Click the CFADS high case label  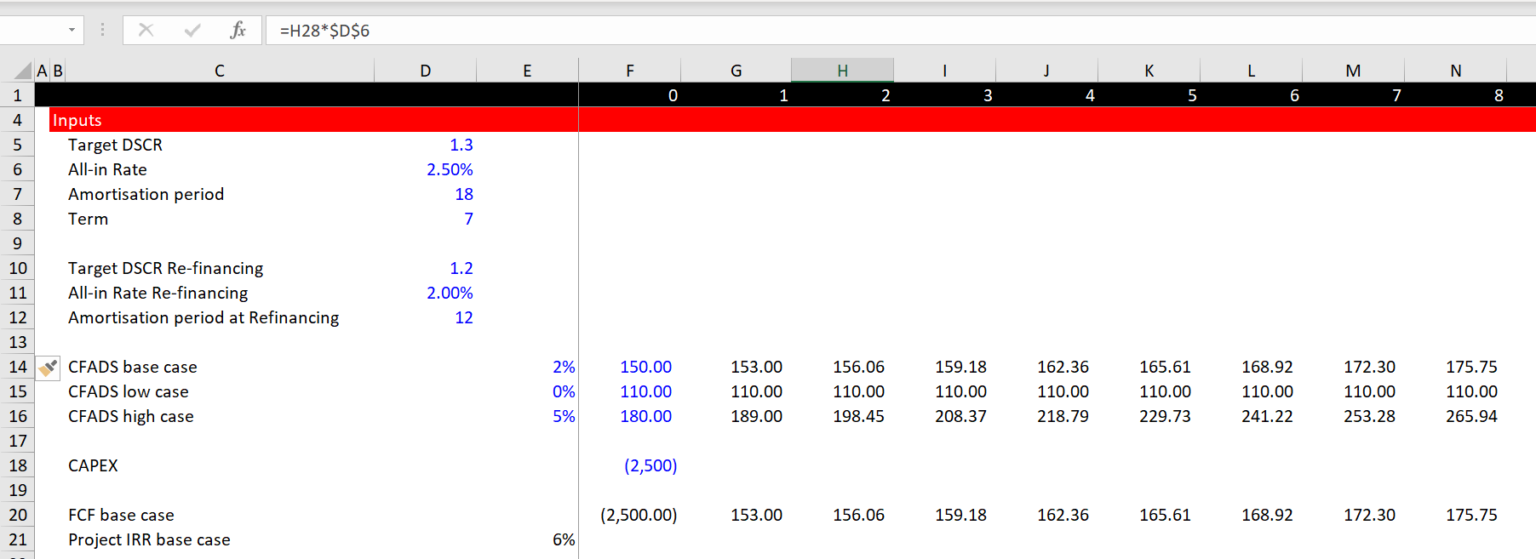pos(131,416)
